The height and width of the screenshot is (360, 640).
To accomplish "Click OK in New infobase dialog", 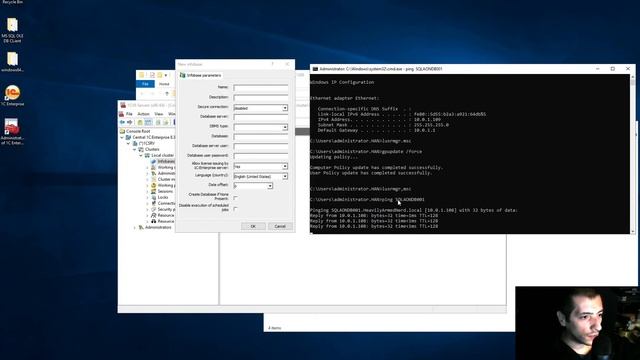I will 253,226.
